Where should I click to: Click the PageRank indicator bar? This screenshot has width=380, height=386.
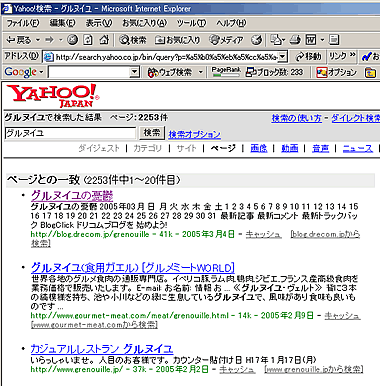coord(226,72)
